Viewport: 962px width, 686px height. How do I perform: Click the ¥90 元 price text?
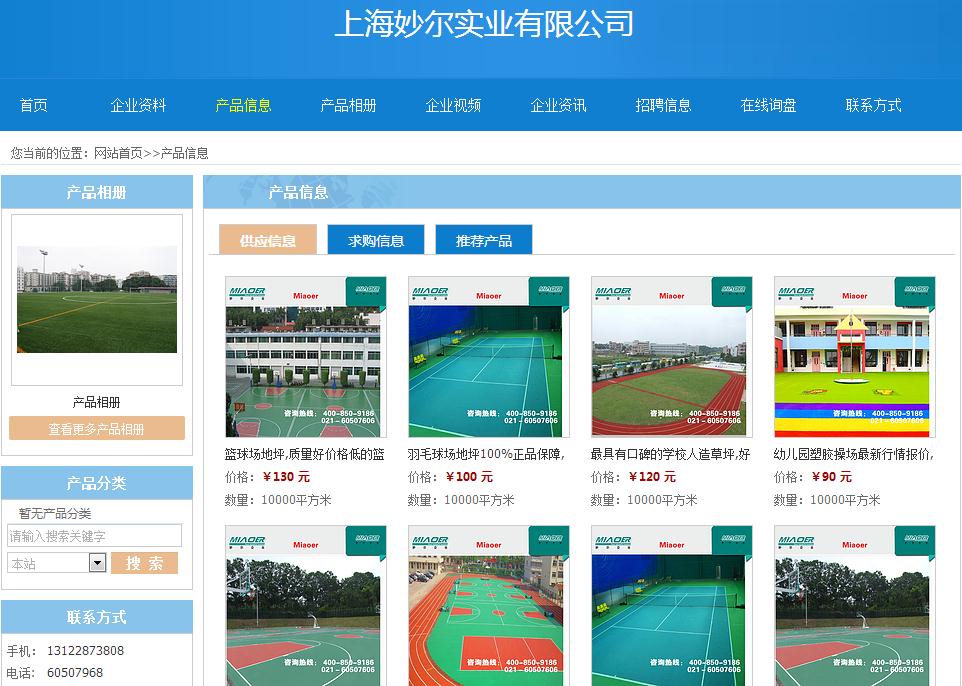832,477
